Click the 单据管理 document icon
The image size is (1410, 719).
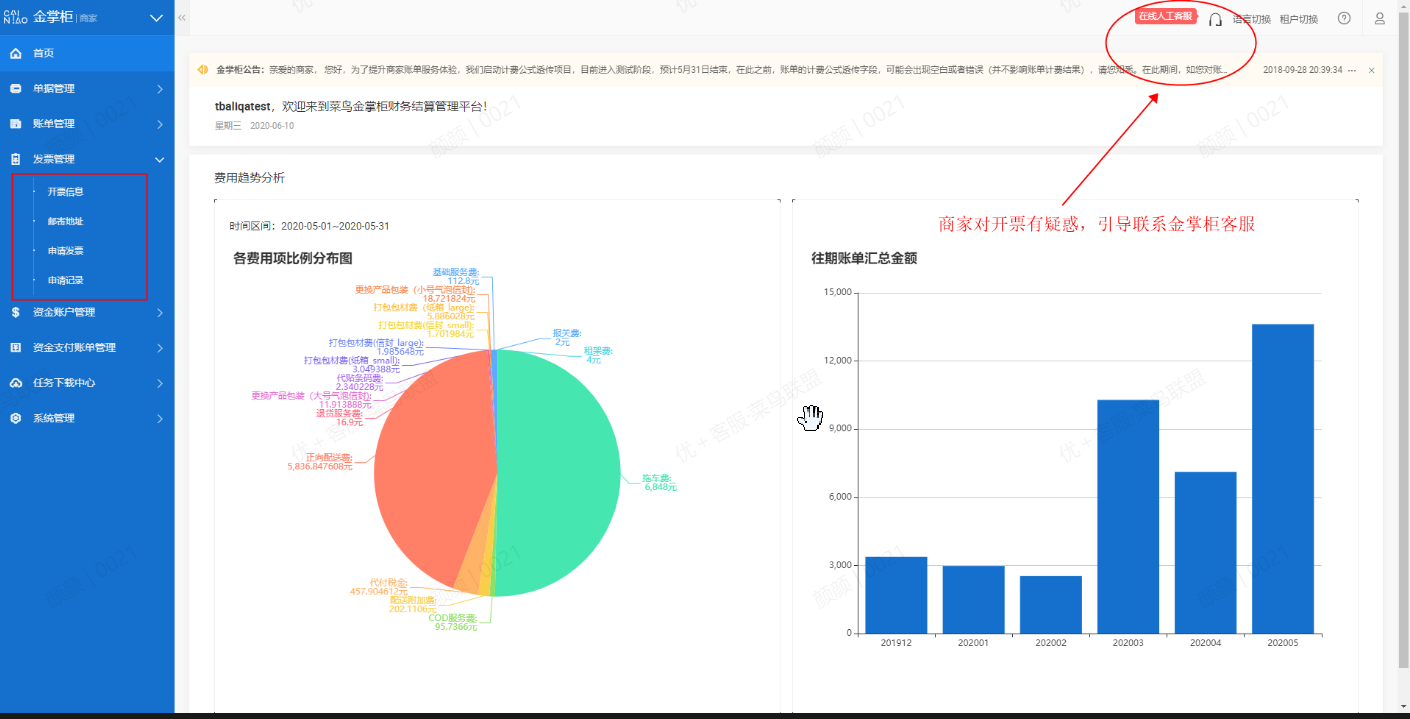click(x=15, y=89)
